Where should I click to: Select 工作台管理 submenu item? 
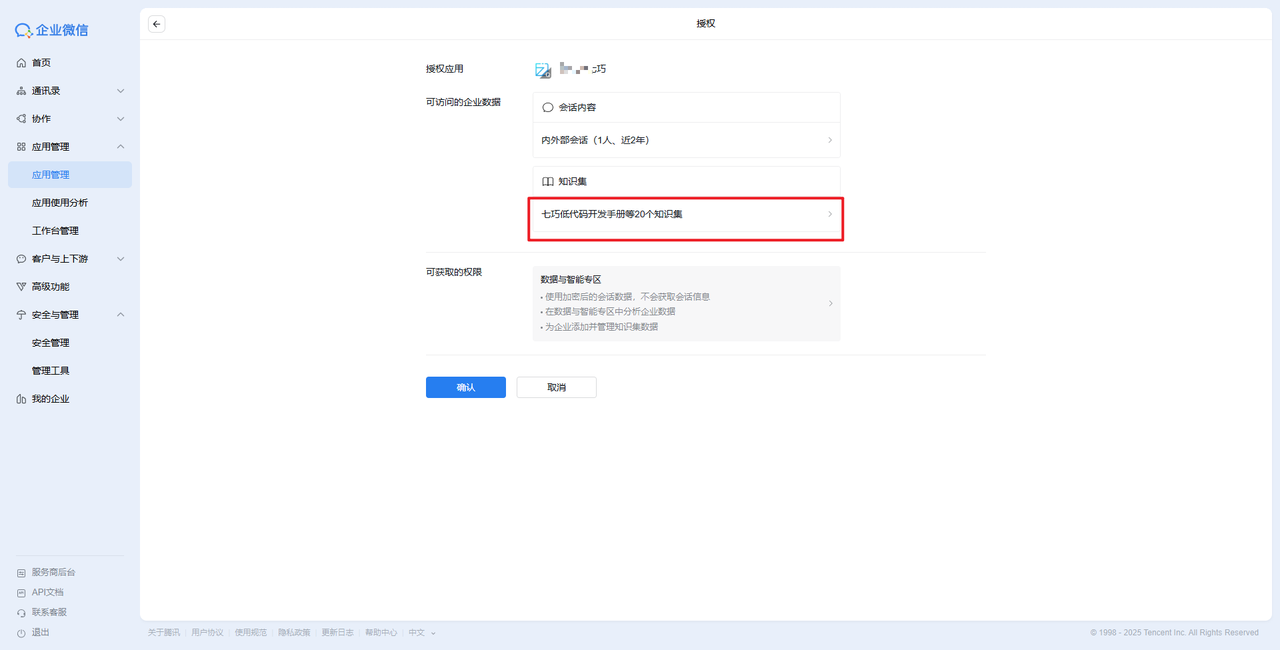click(x=55, y=231)
